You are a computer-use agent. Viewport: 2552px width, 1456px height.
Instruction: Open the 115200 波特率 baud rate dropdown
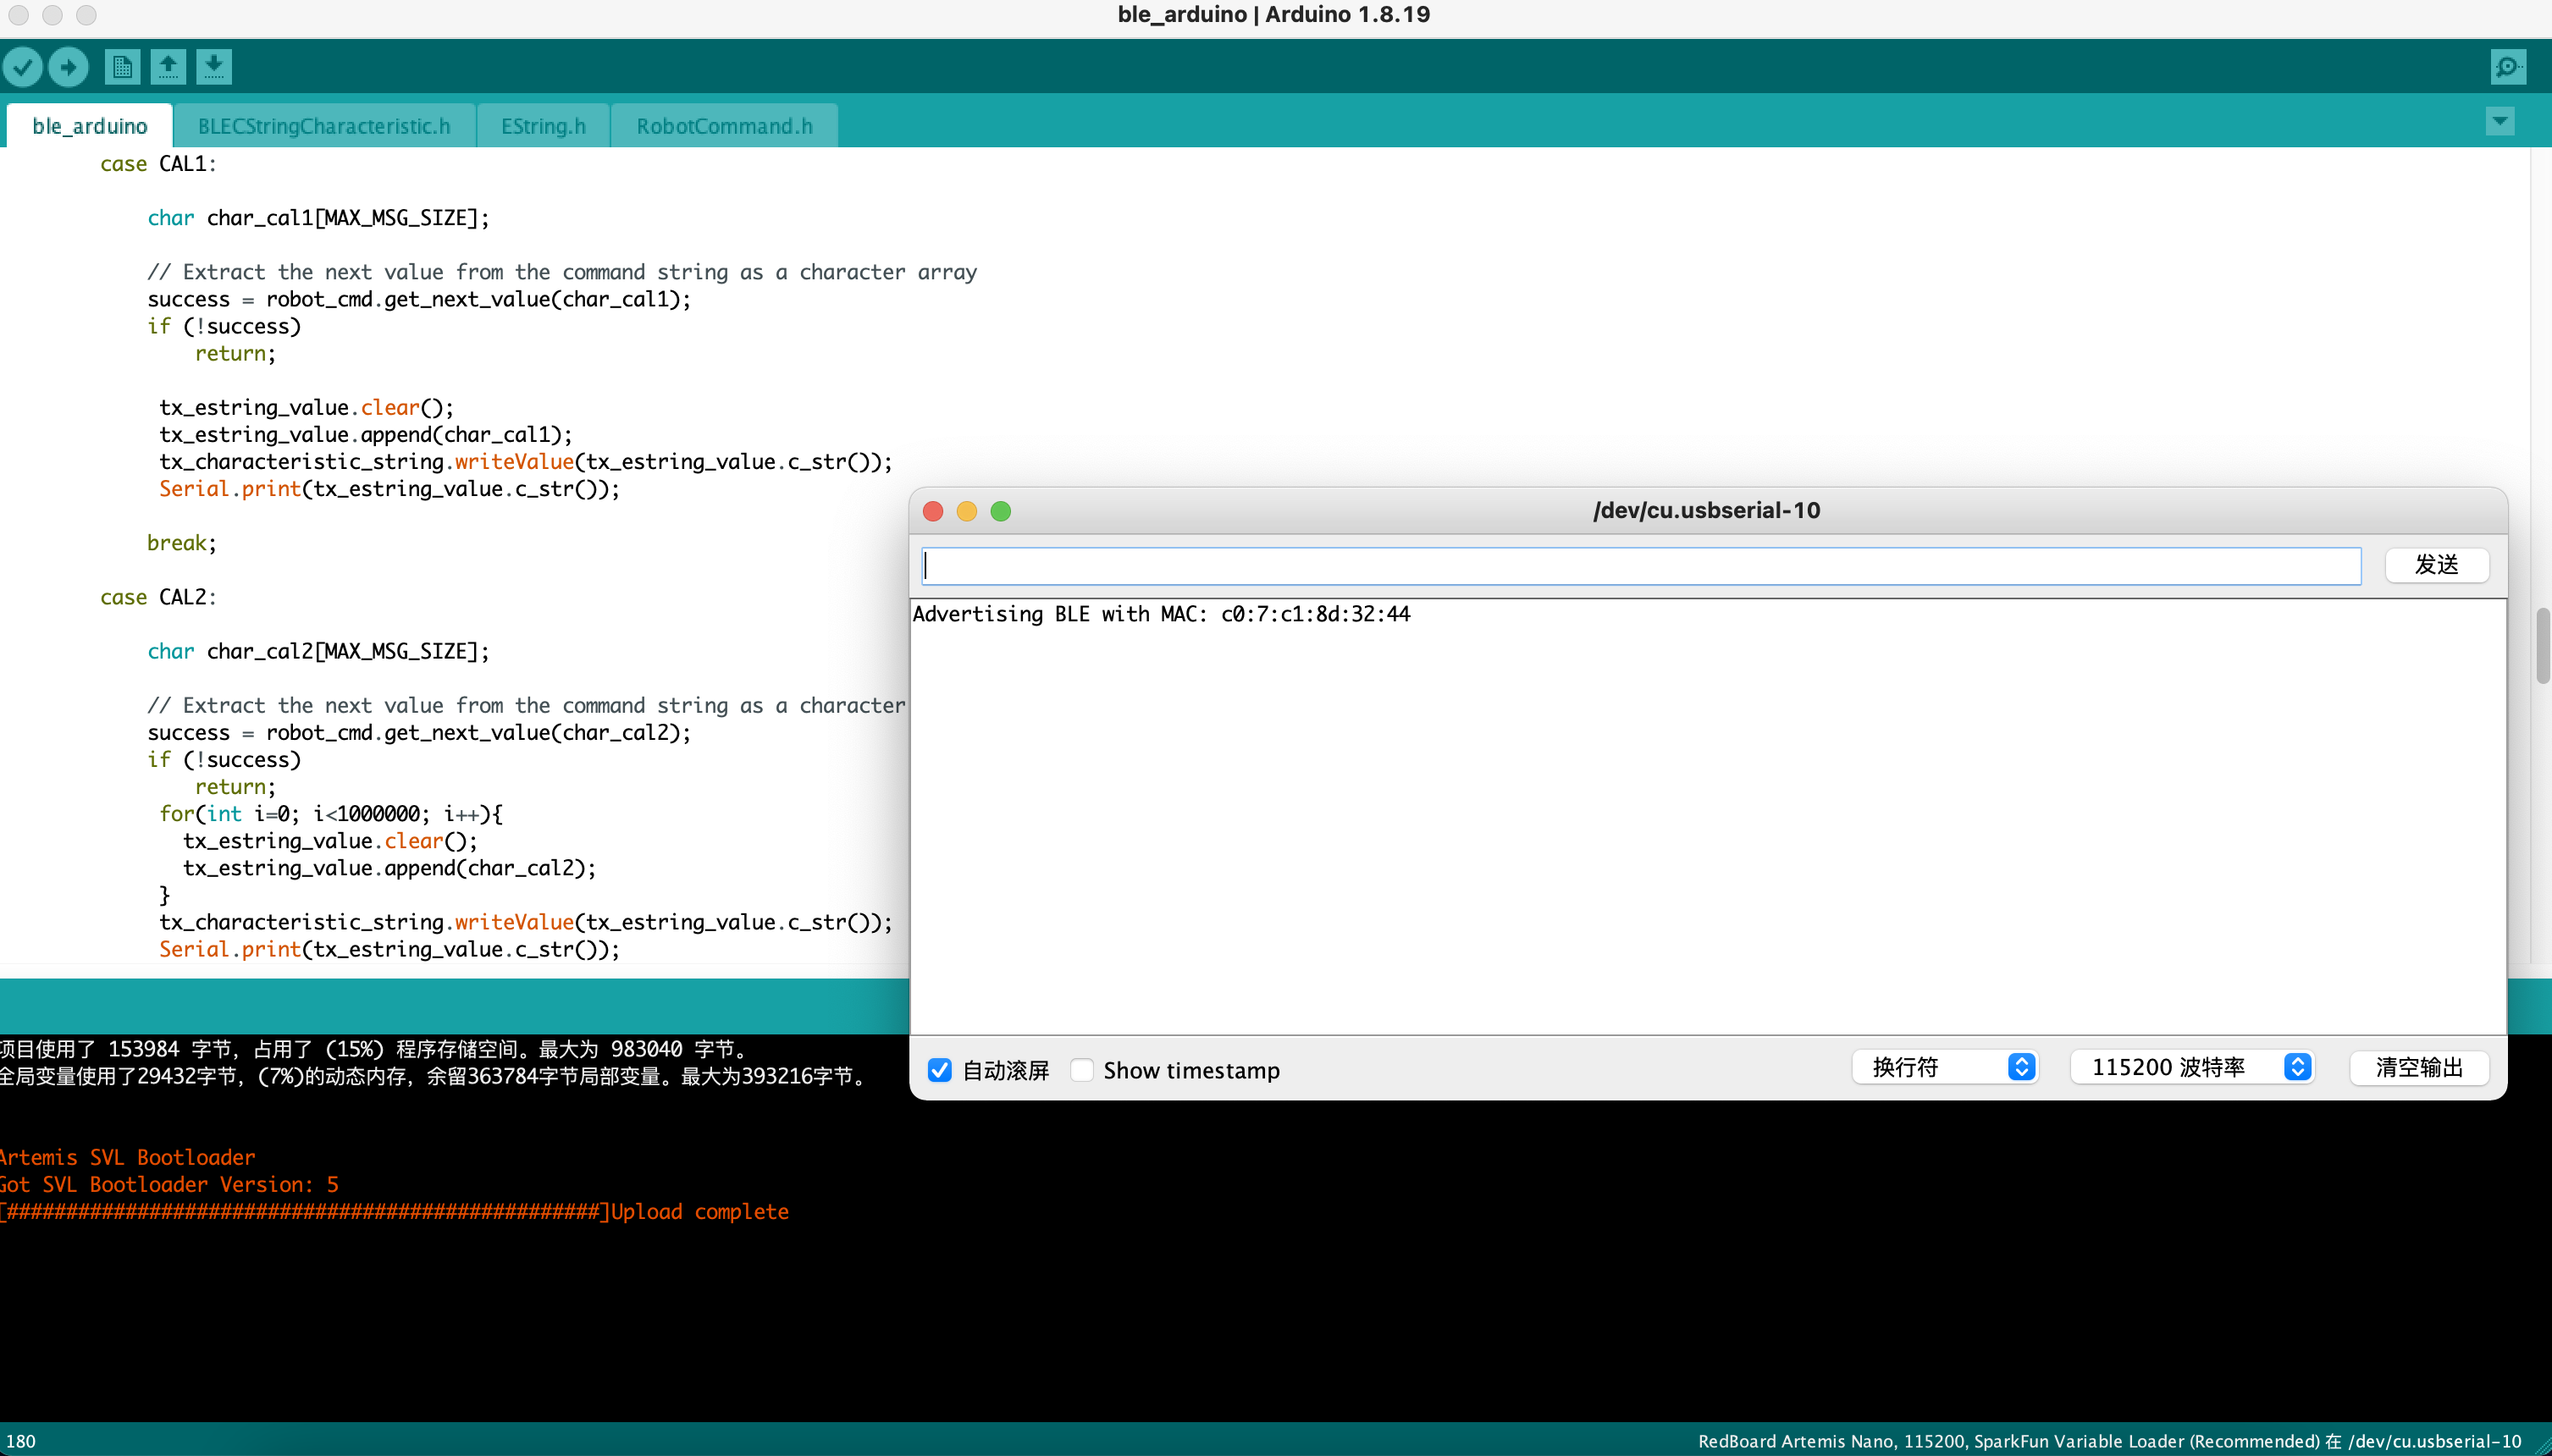2192,1067
